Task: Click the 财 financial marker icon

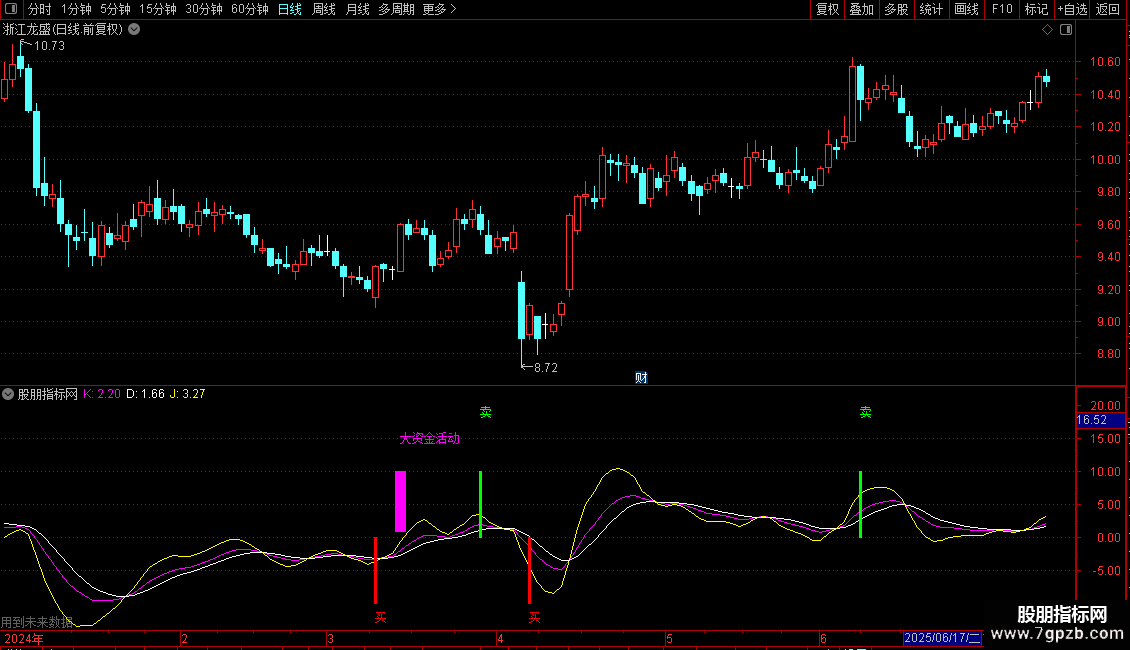Action: click(641, 378)
